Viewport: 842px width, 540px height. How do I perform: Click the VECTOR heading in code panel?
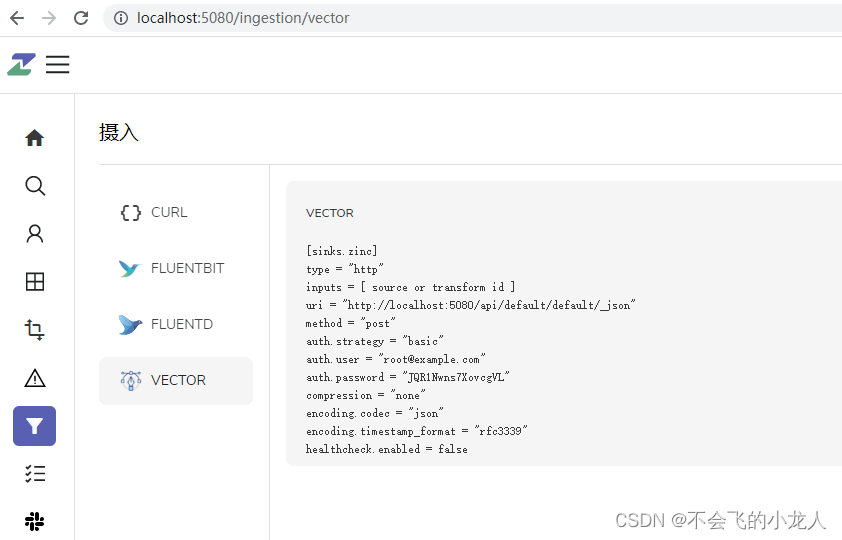pyautogui.click(x=330, y=213)
